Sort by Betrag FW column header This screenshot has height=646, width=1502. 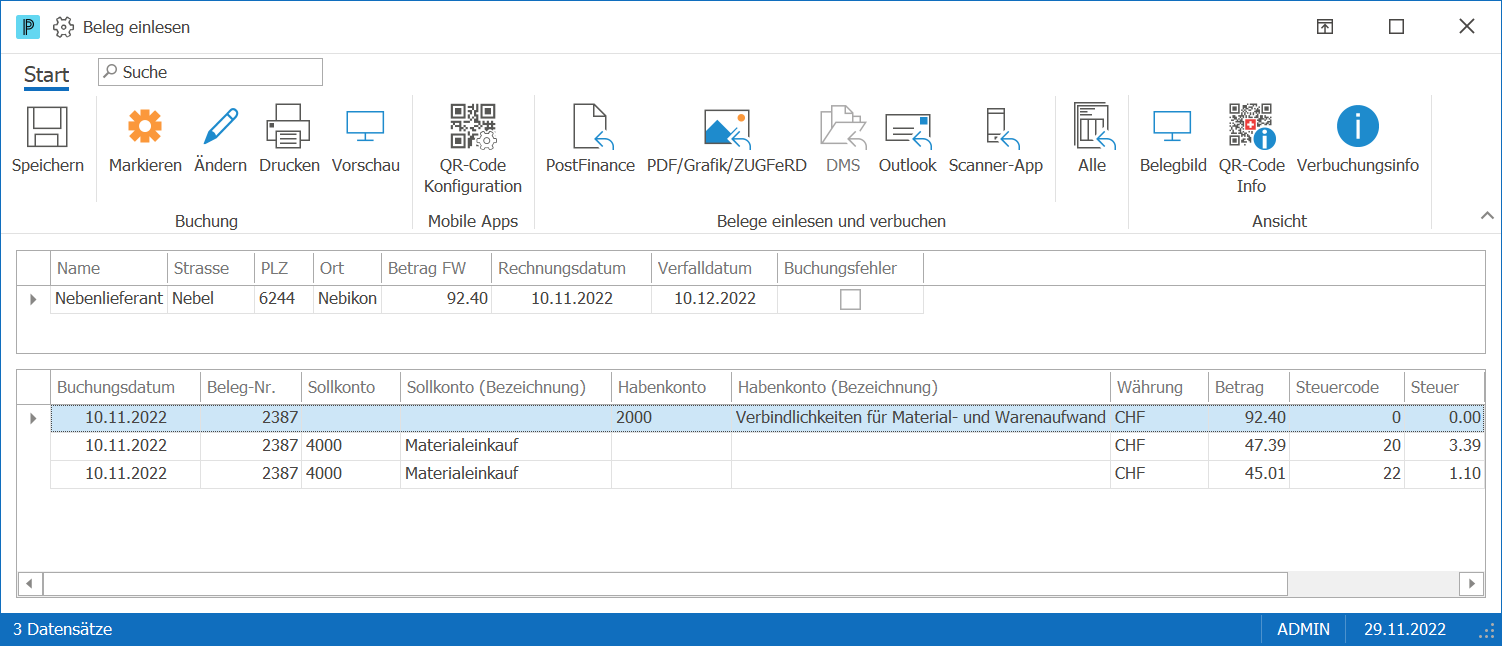(x=436, y=268)
